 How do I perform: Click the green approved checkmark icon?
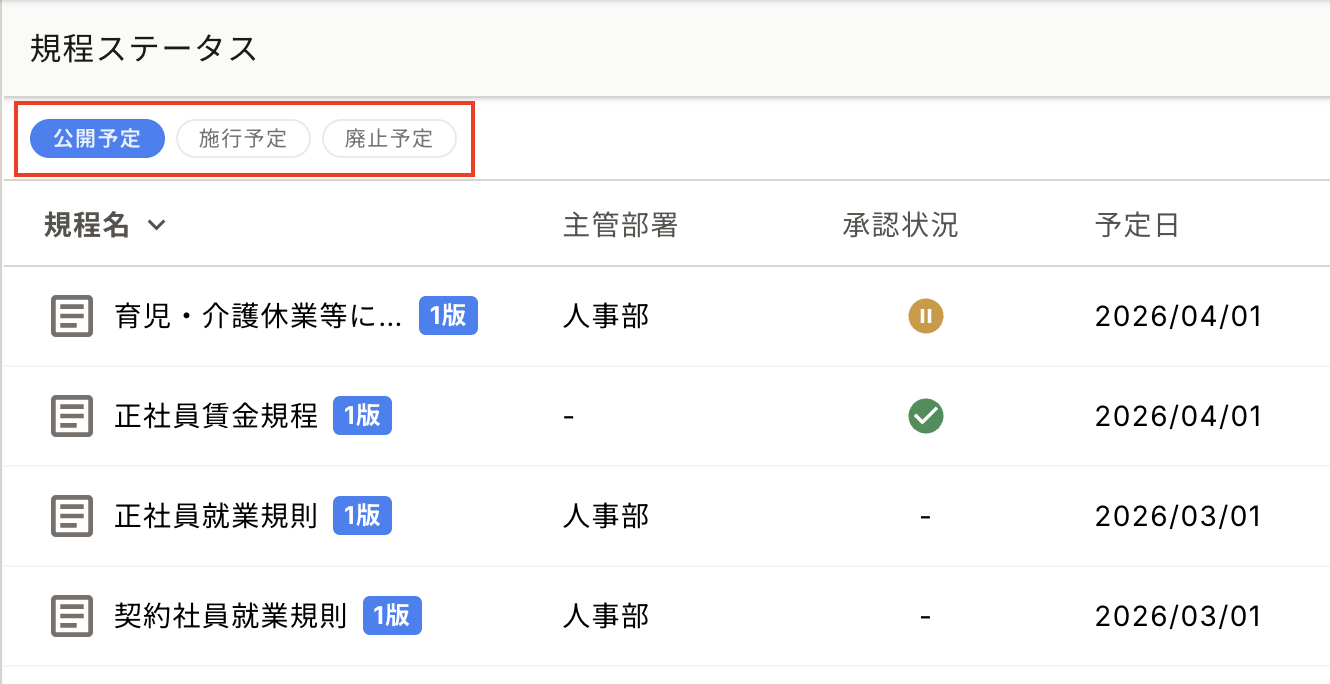(925, 416)
